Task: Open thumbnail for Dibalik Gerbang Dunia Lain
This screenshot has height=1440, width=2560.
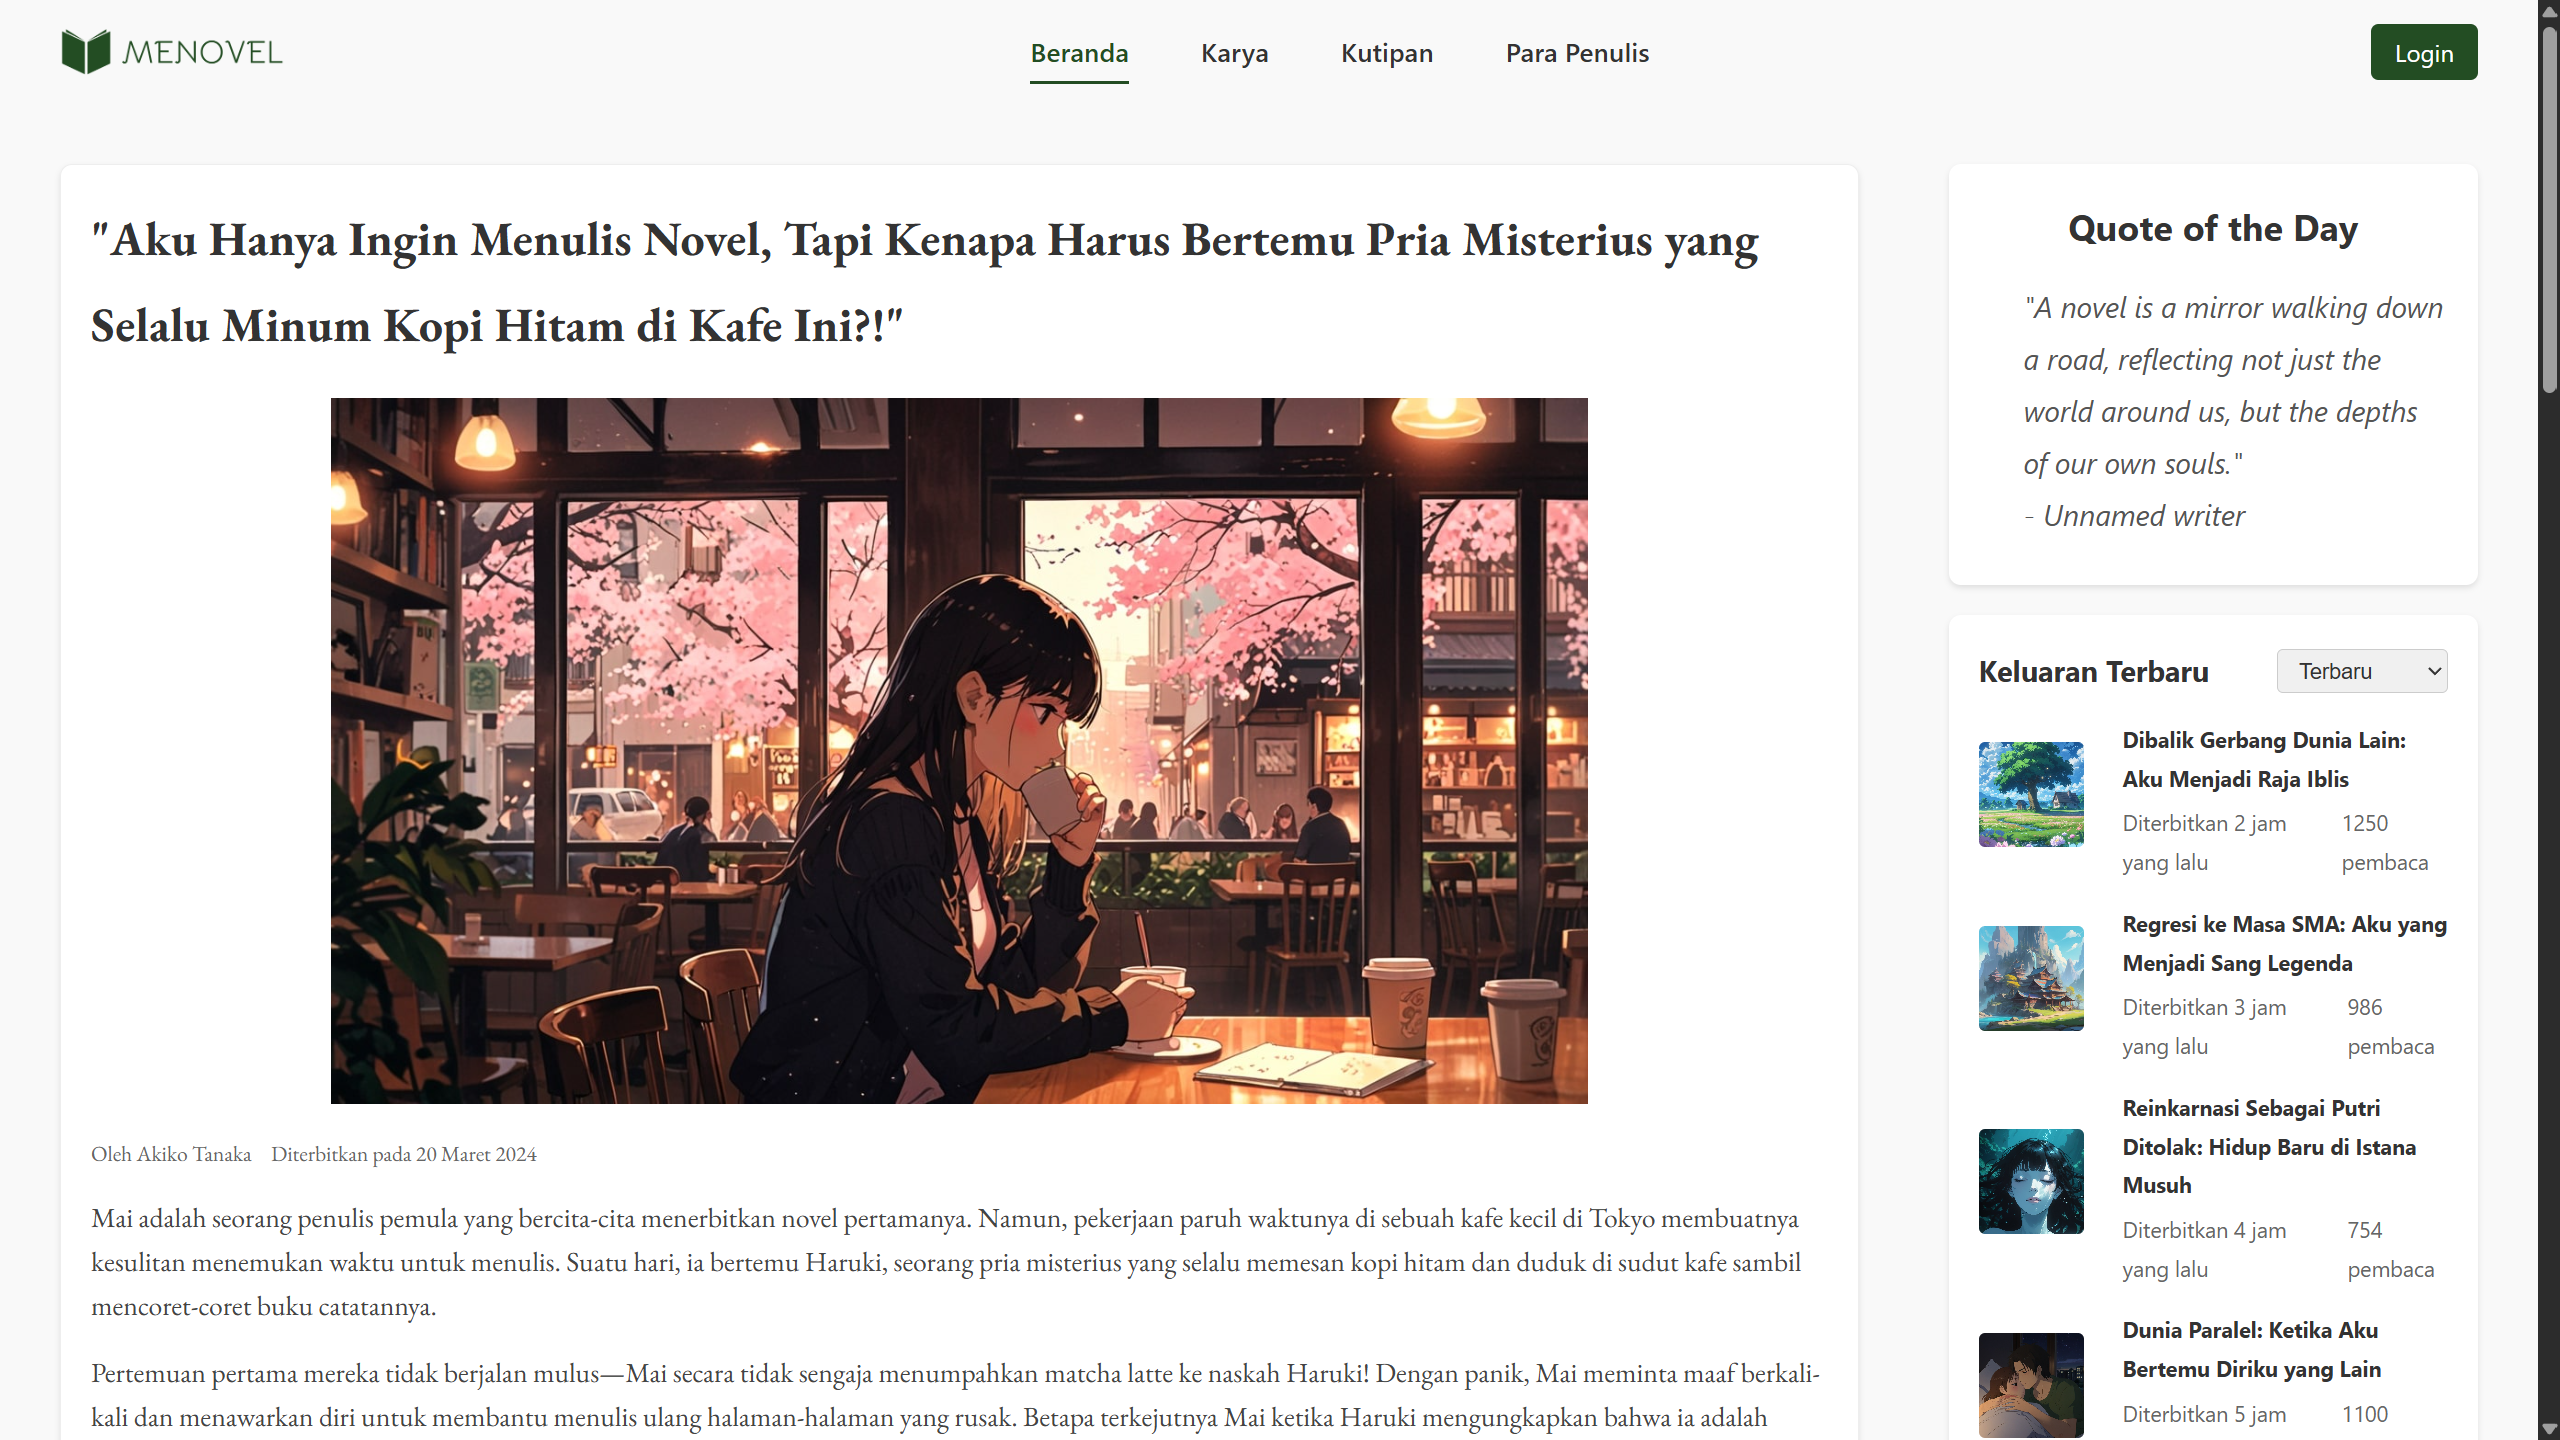Action: pyautogui.click(x=2031, y=794)
